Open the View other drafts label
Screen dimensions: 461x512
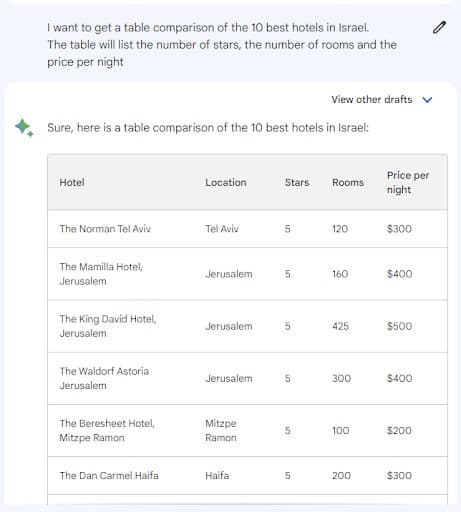click(372, 99)
